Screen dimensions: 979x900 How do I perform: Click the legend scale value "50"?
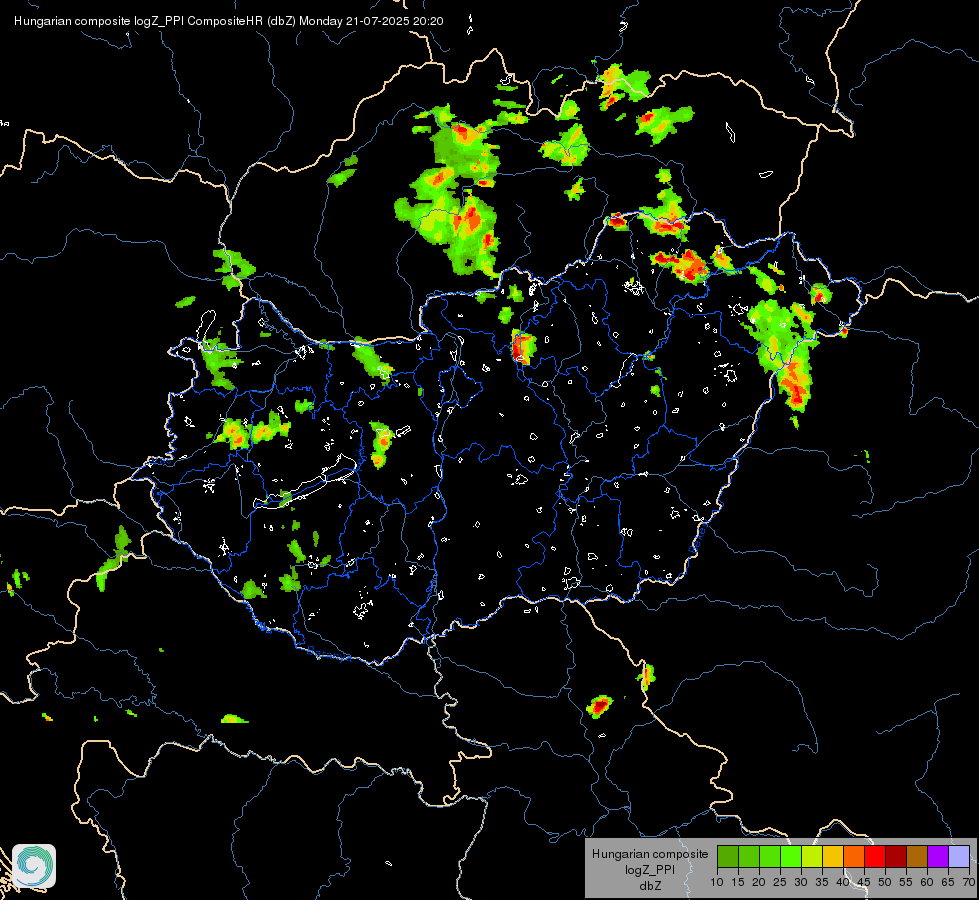point(885,882)
